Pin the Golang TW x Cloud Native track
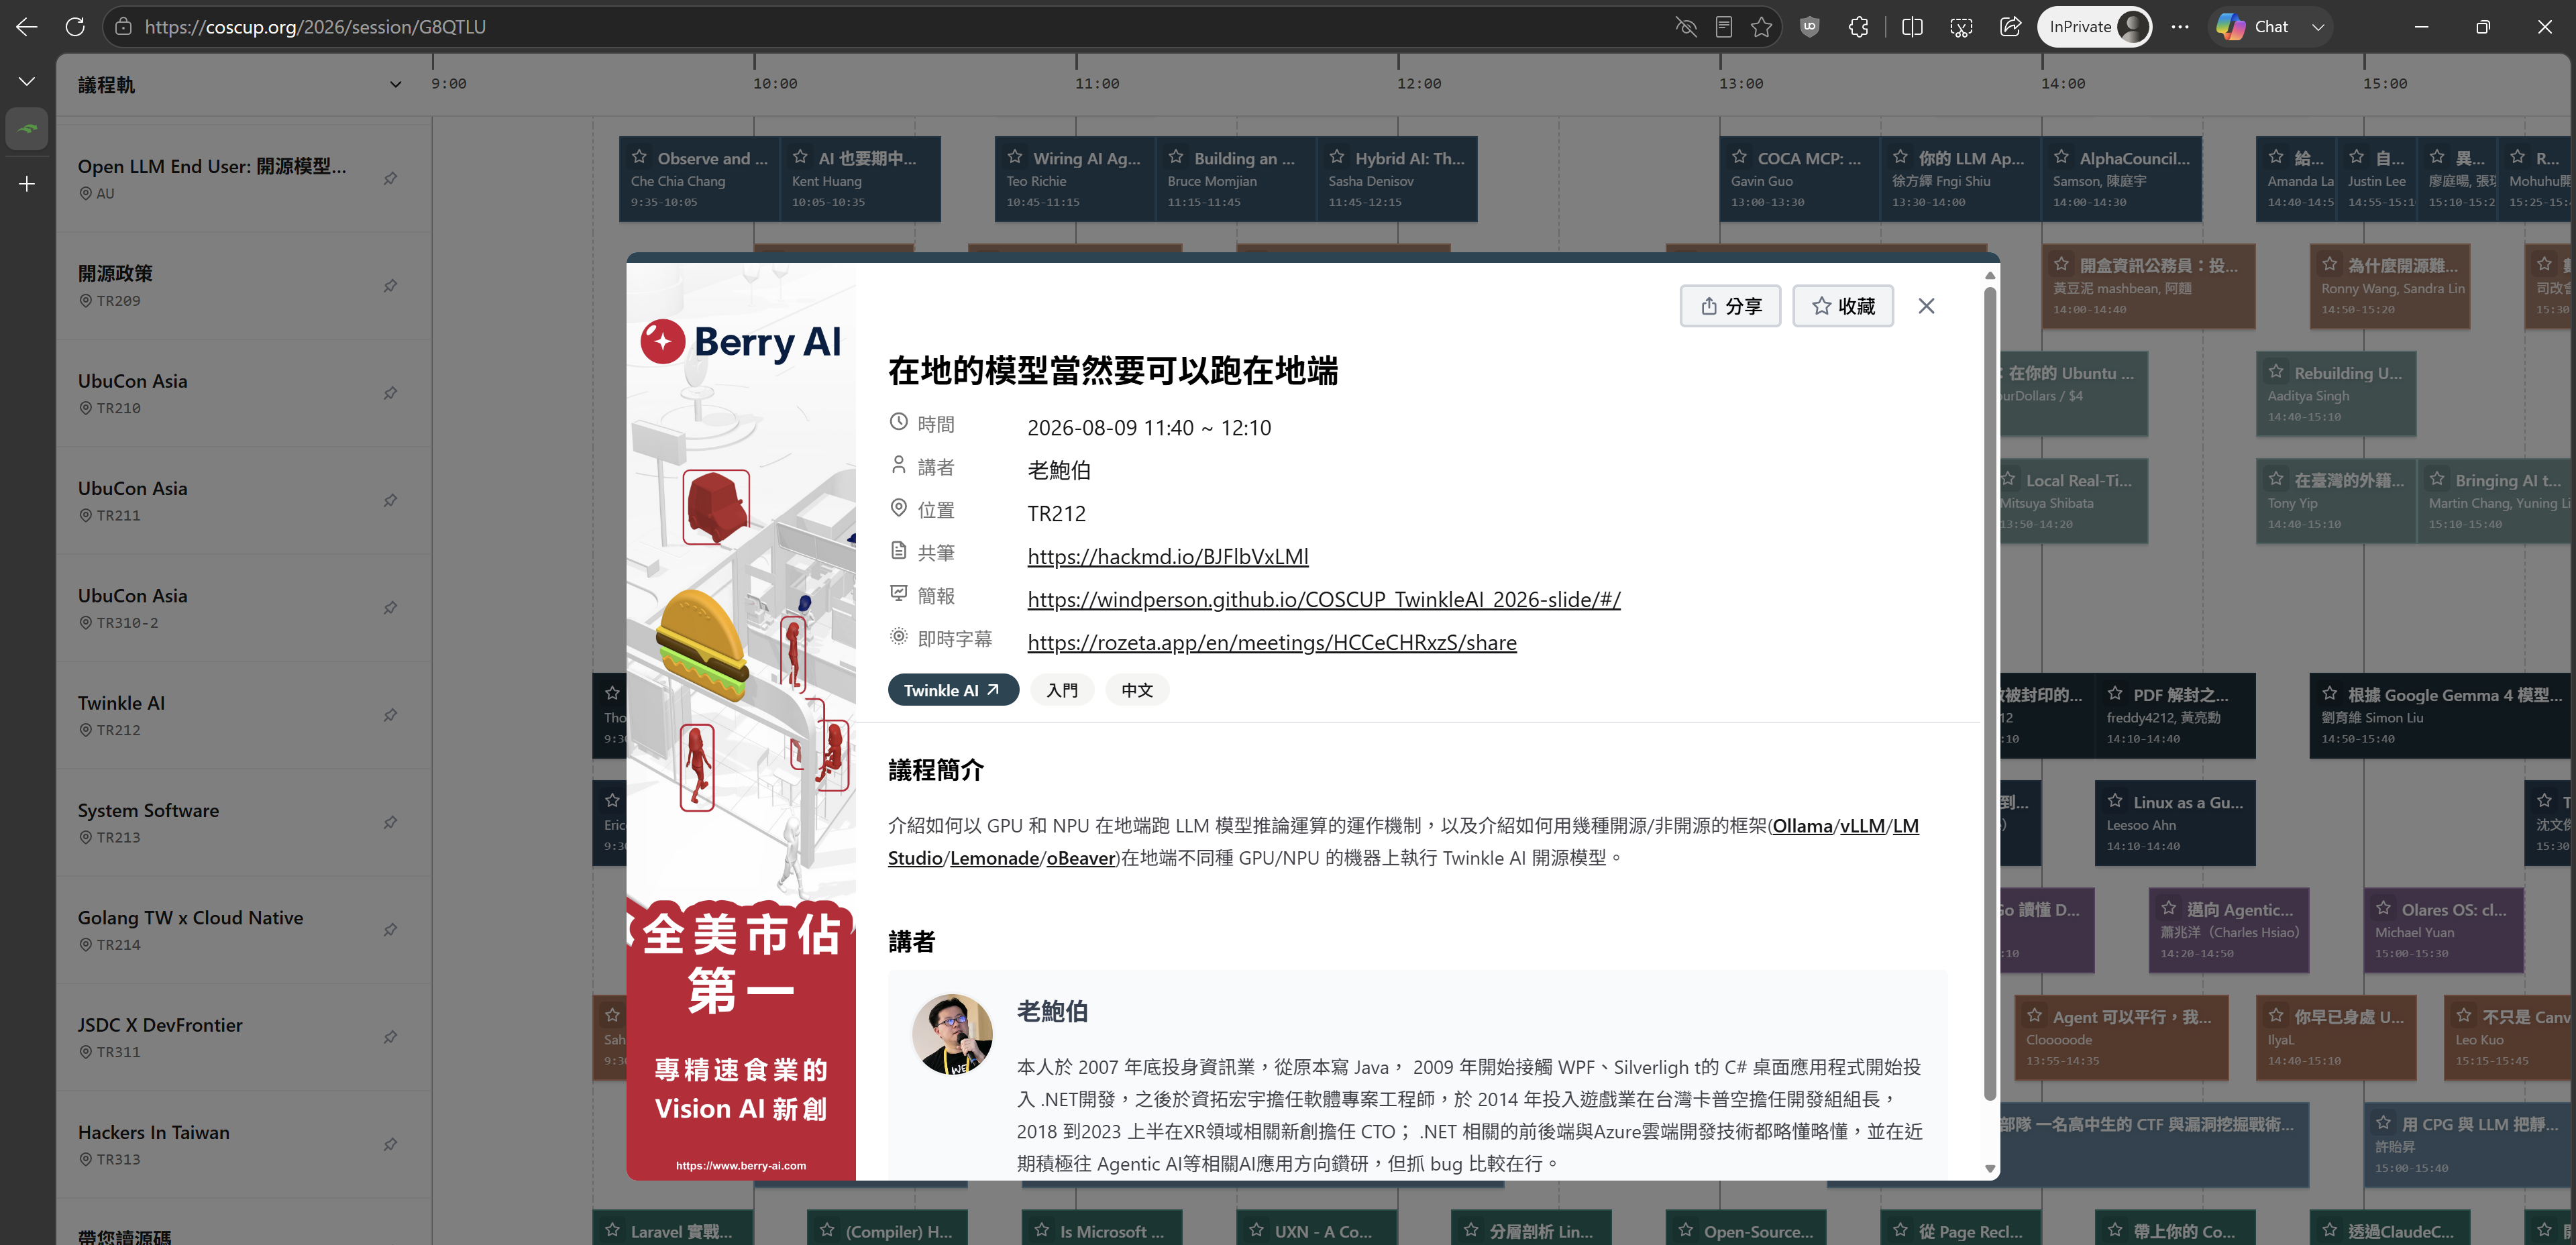This screenshot has height=1245, width=2576. click(391, 930)
